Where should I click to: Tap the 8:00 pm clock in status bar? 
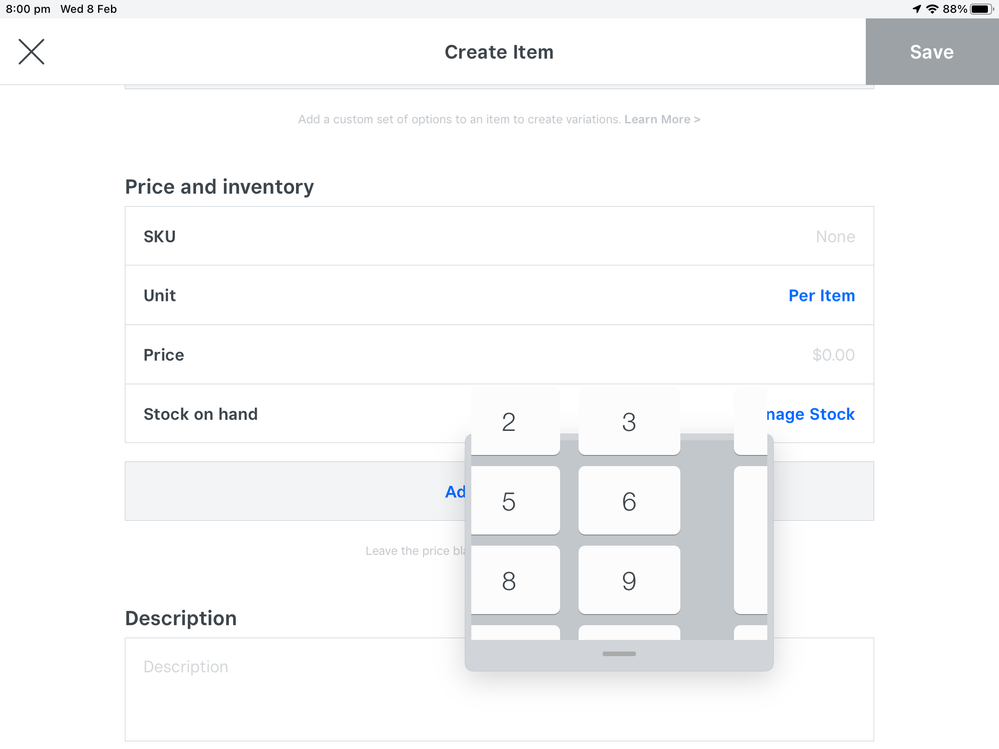pyautogui.click(x=28, y=9)
